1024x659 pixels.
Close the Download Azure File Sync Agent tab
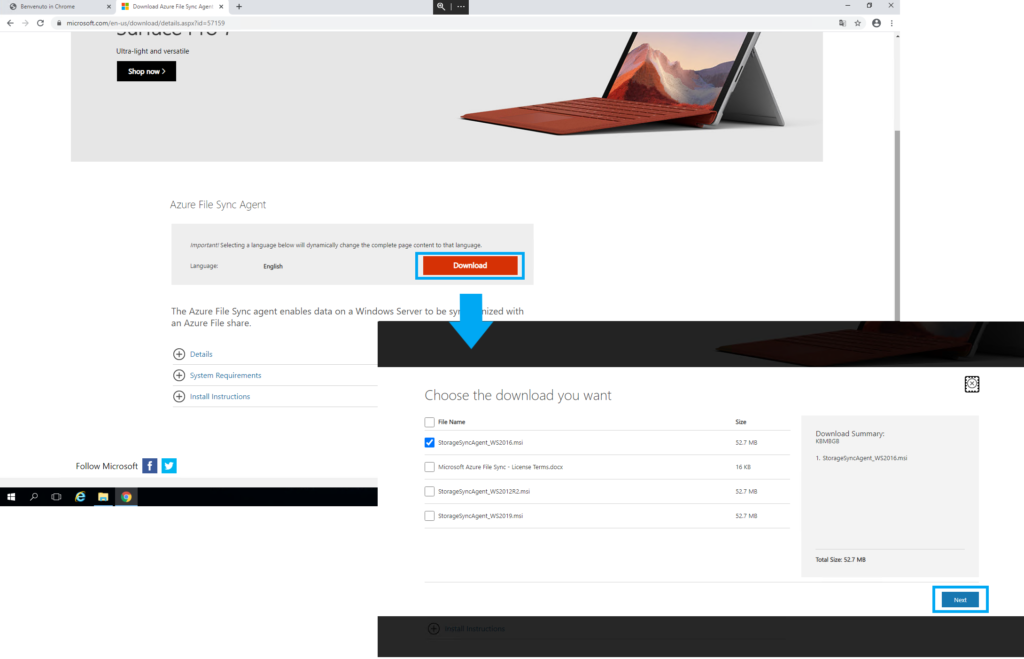coord(221,7)
